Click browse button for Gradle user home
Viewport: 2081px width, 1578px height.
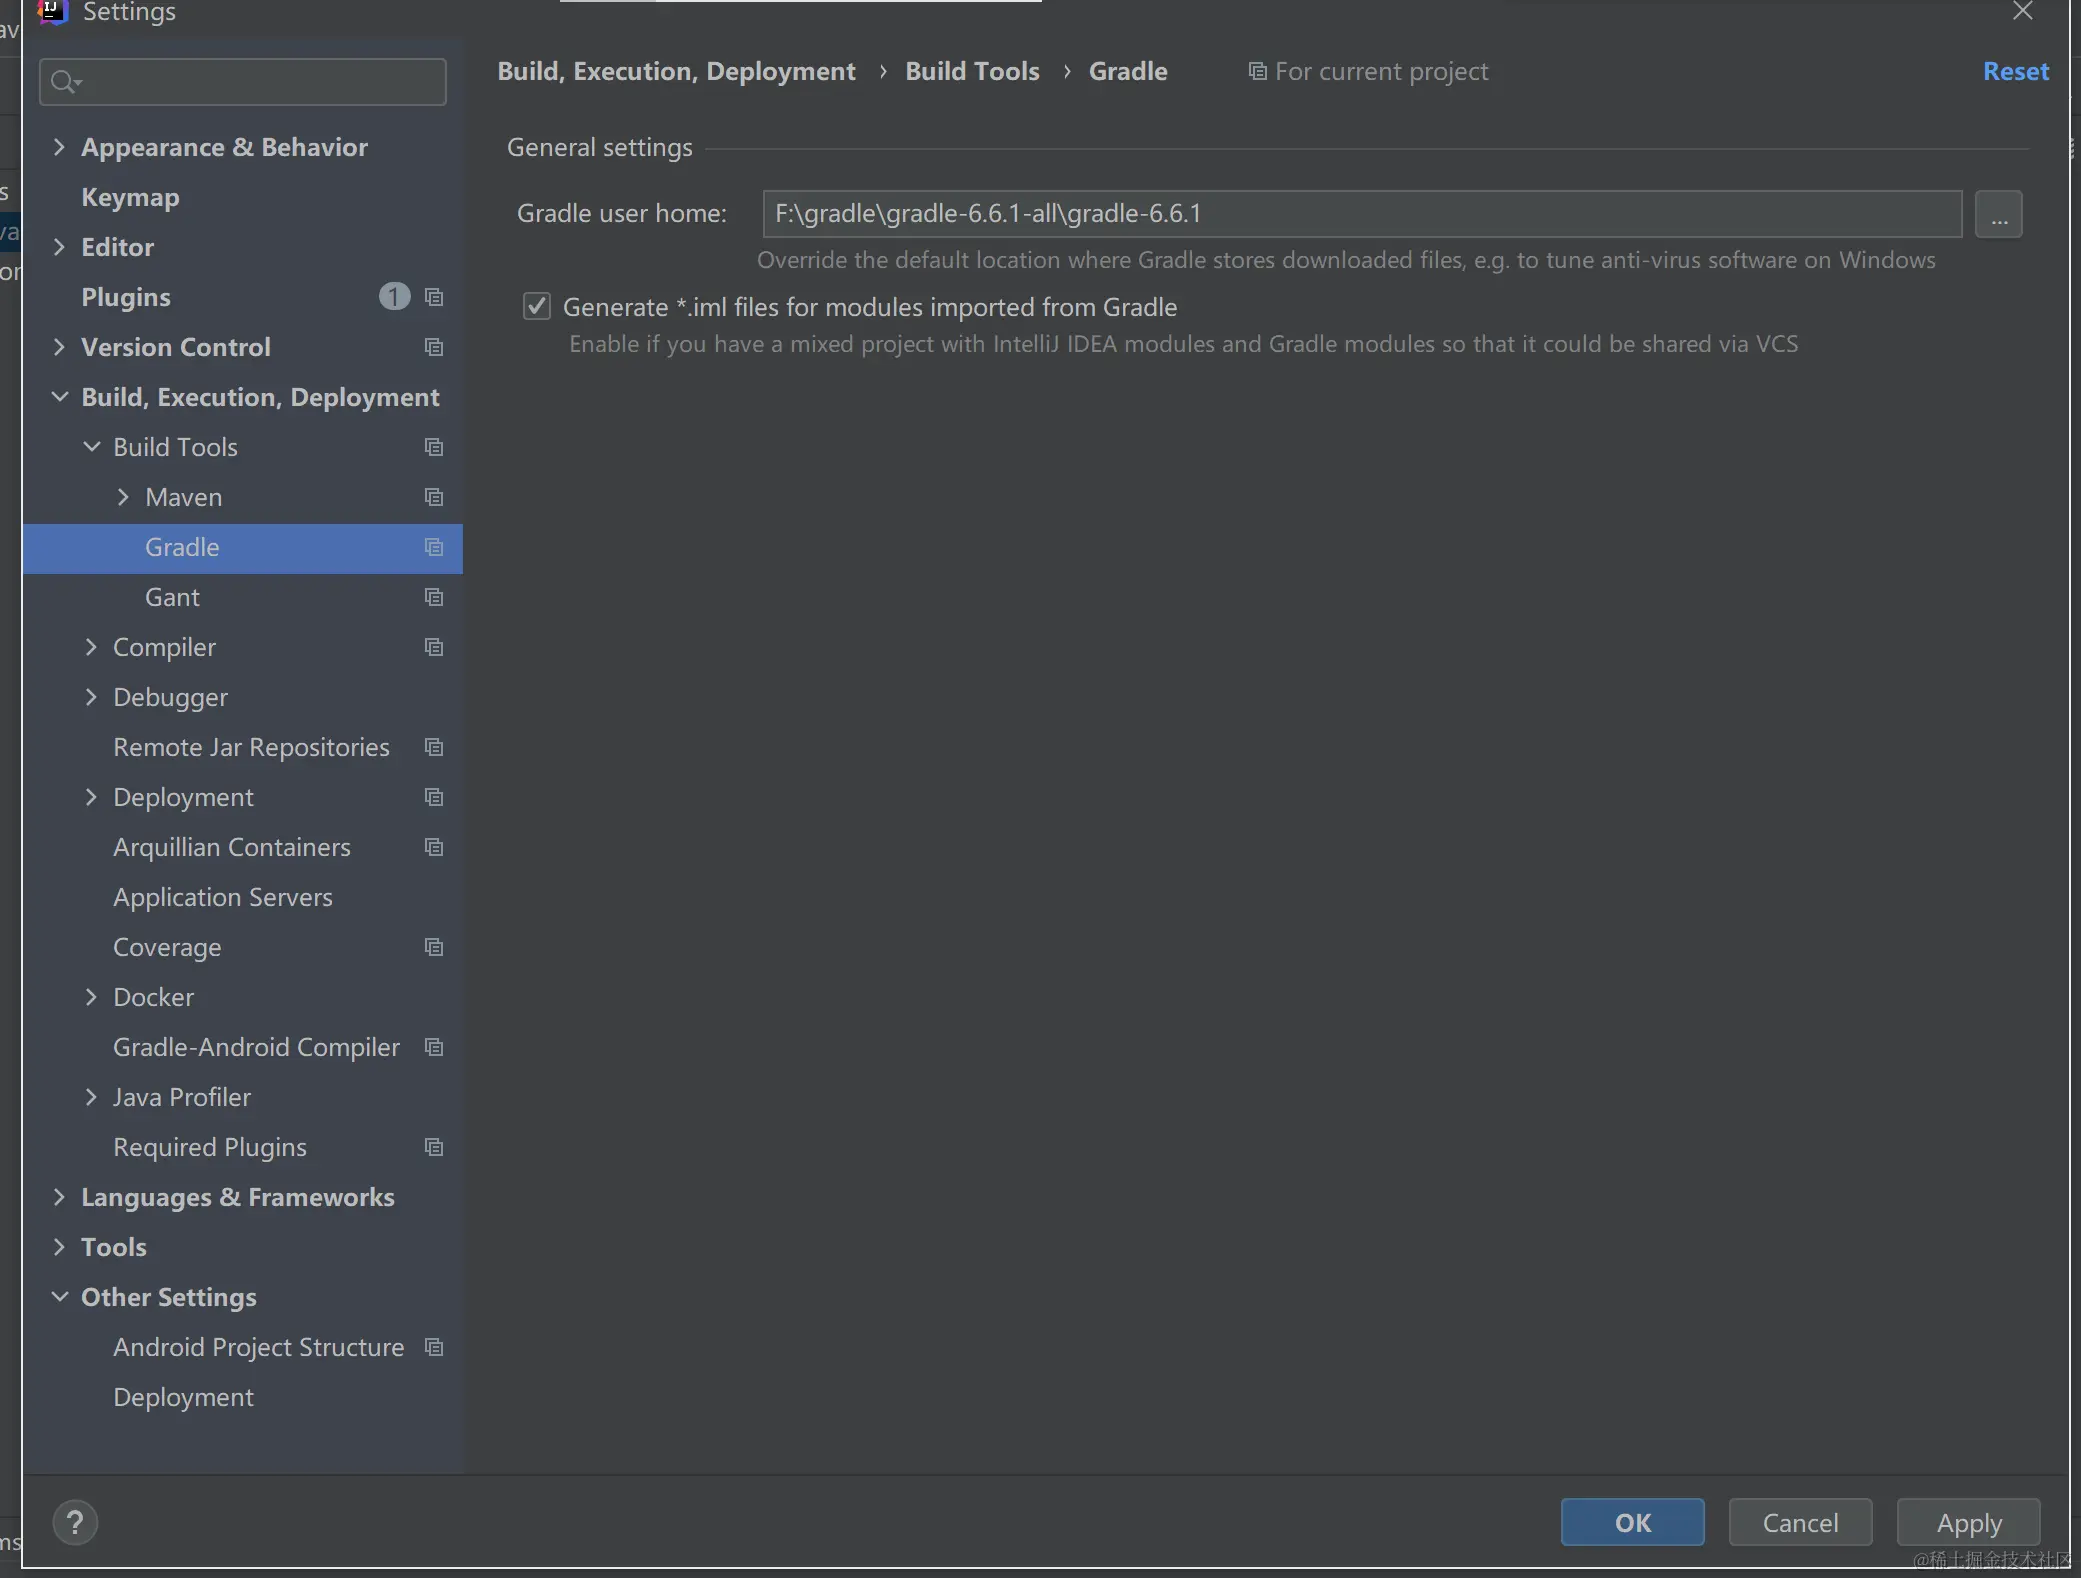[x=1998, y=214]
